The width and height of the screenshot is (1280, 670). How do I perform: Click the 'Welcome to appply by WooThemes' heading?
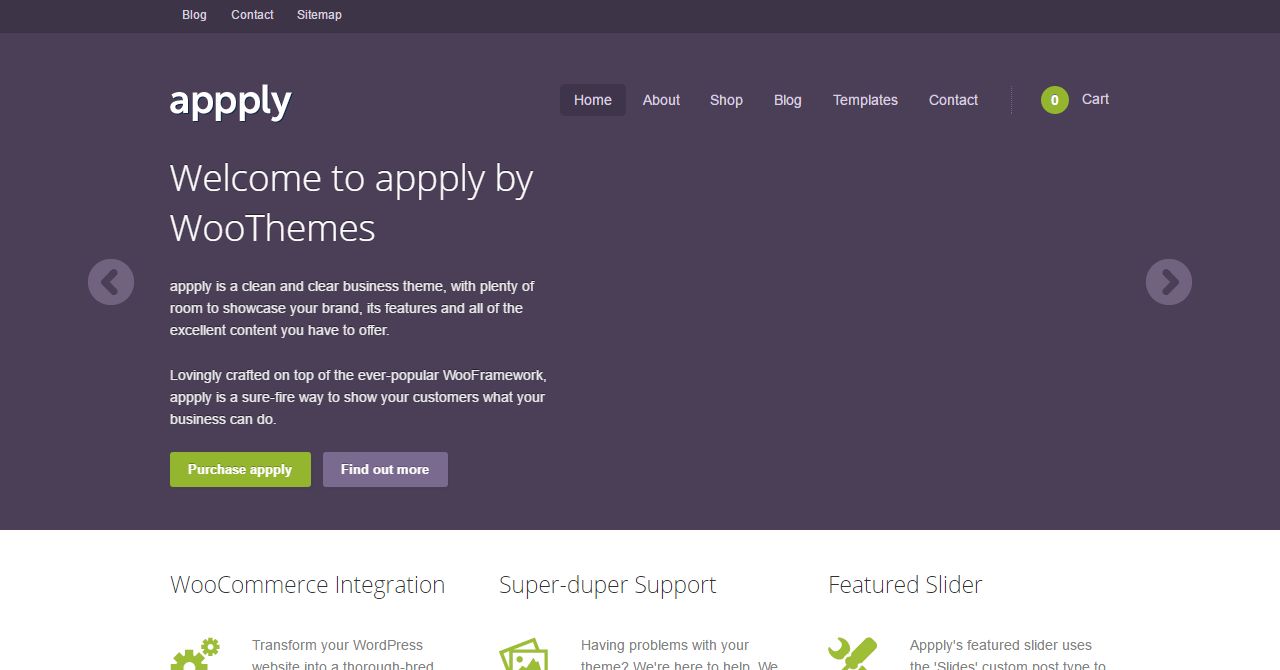(x=352, y=203)
